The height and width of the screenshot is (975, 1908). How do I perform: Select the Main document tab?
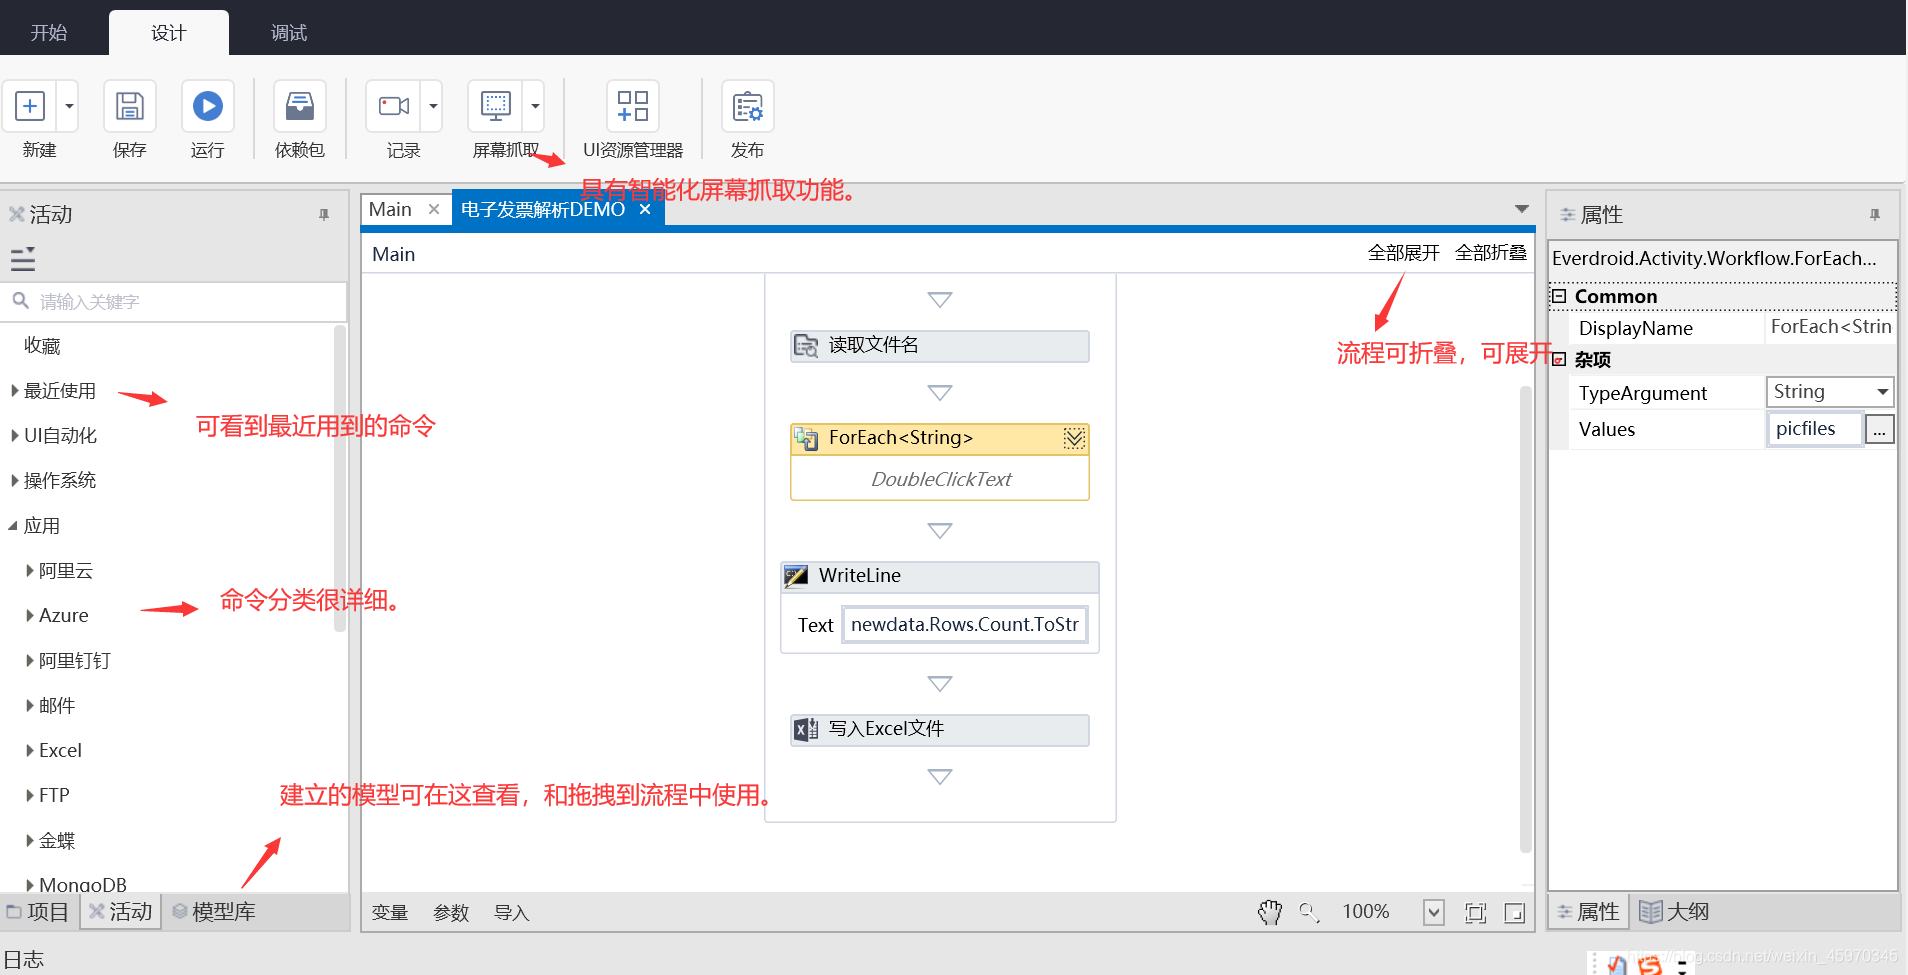click(x=390, y=209)
